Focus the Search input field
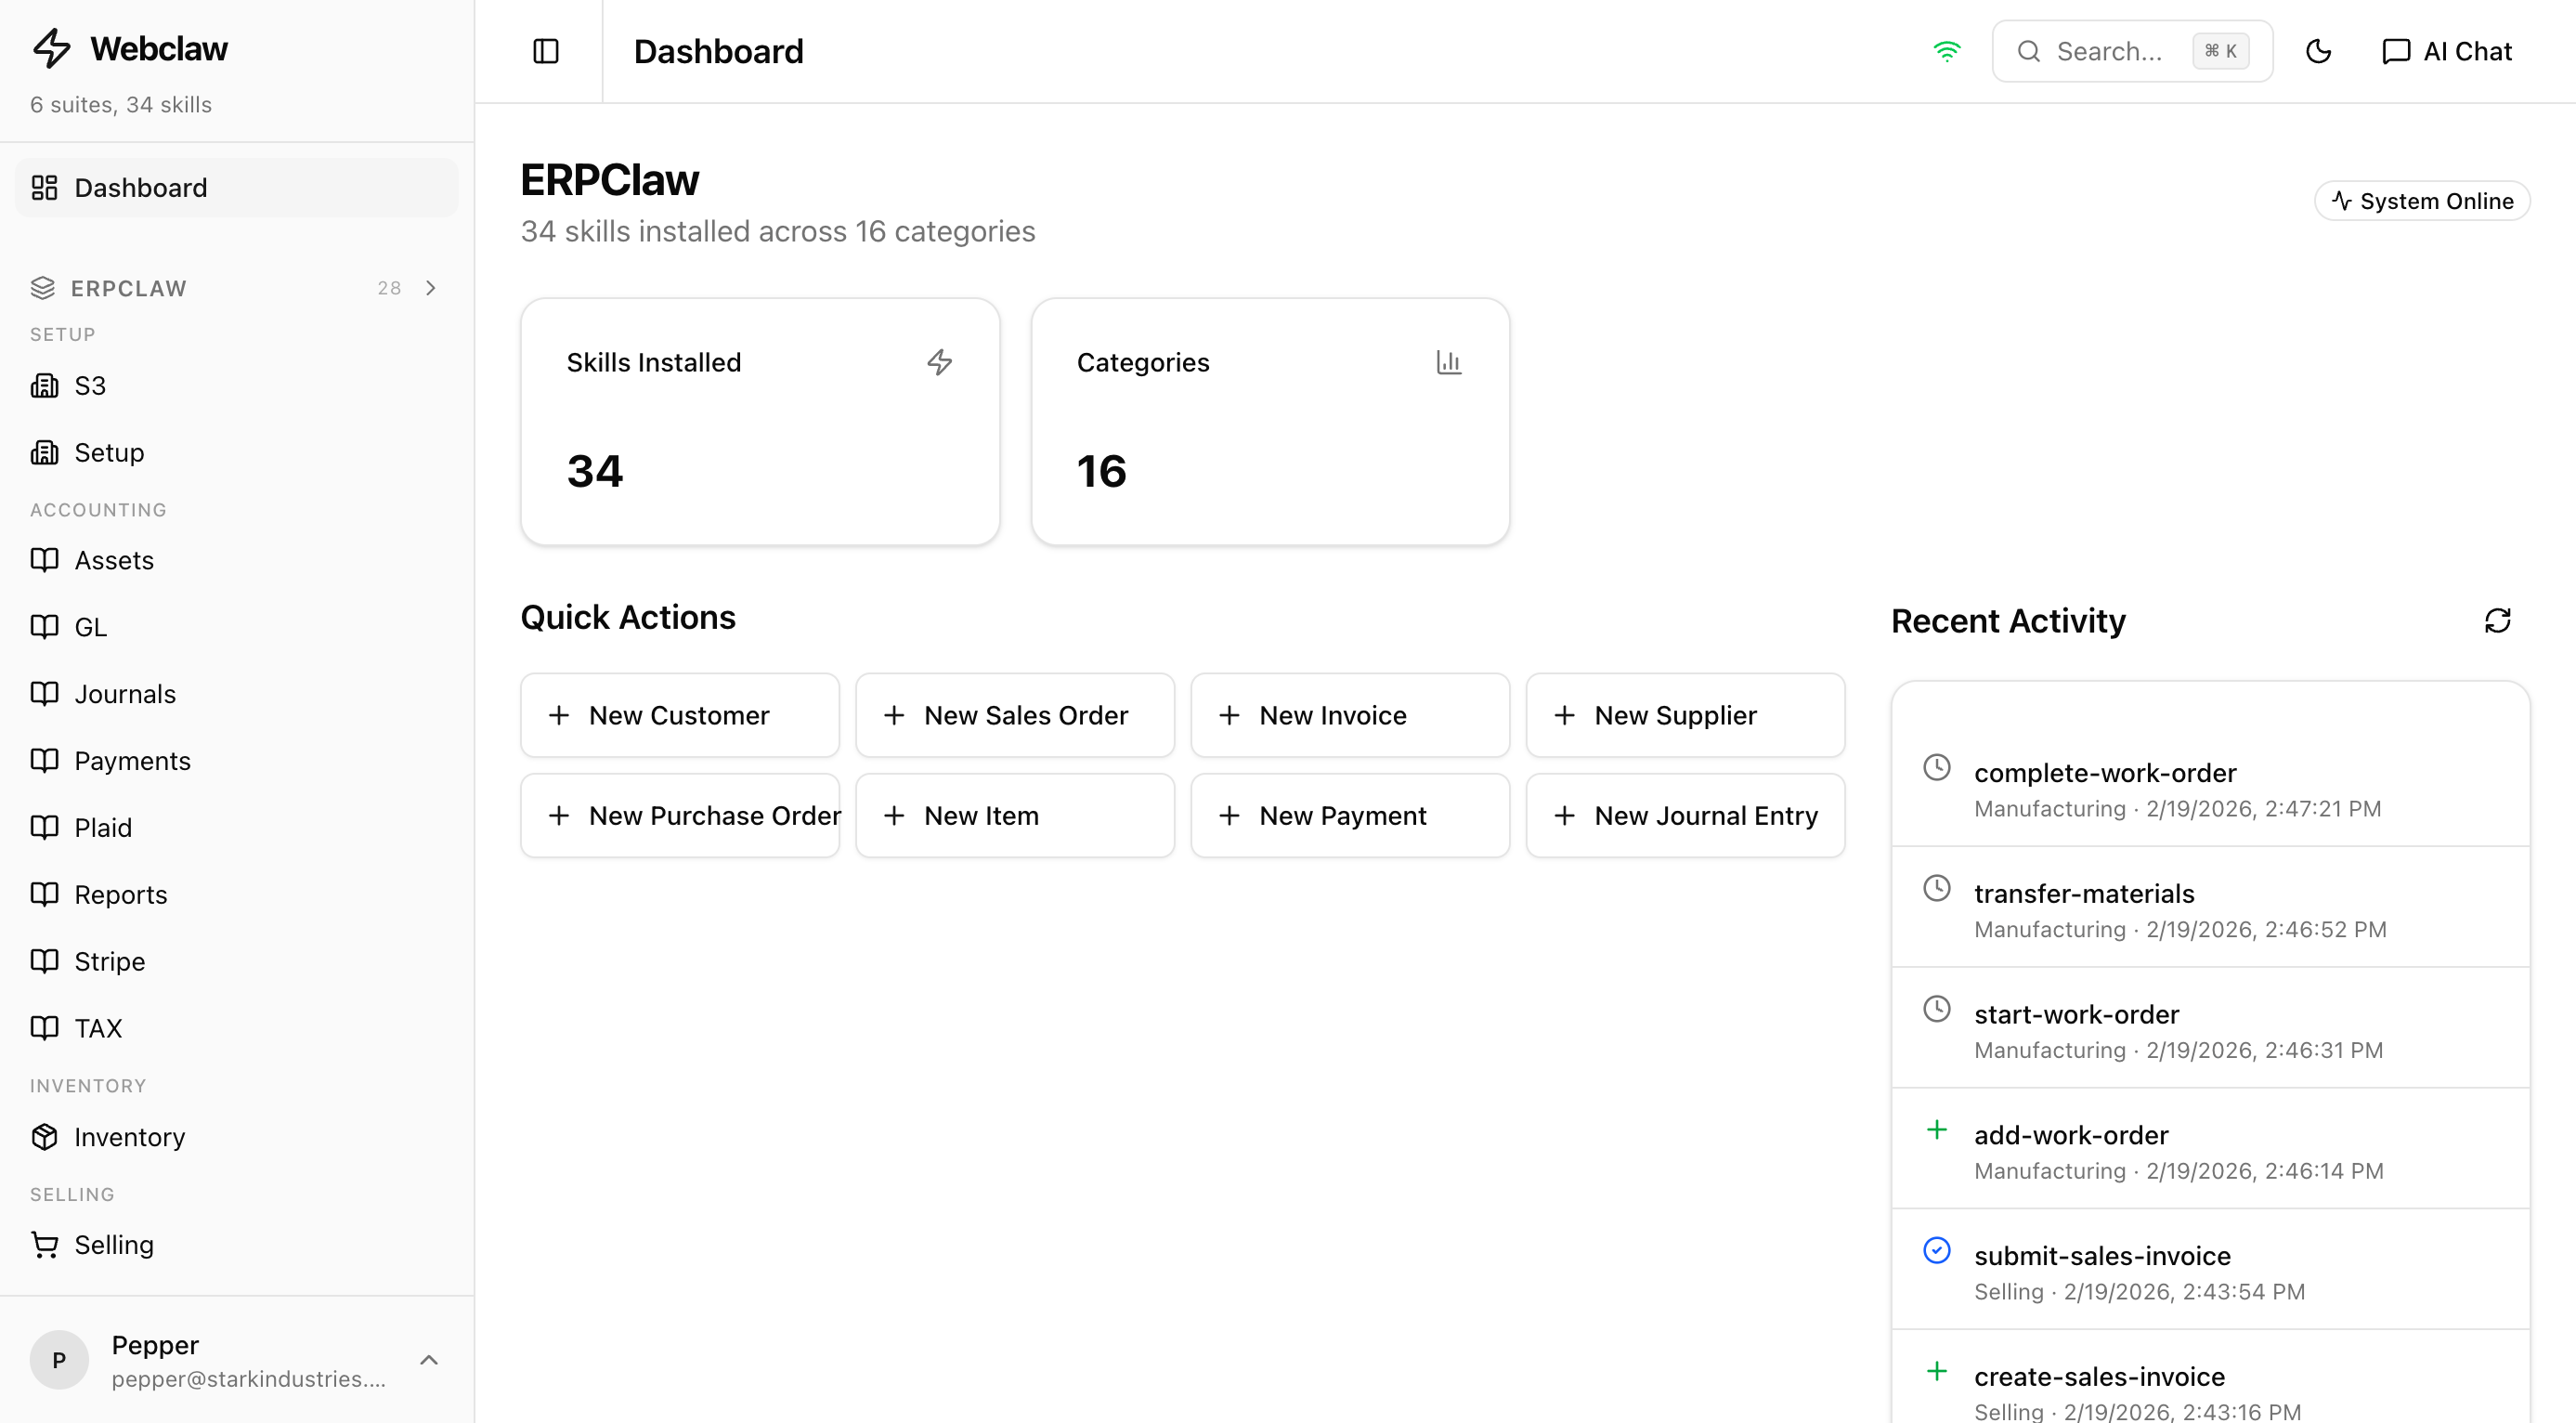The height and width of the screenshot is (1423, 2576). (x=2132, y=51)
